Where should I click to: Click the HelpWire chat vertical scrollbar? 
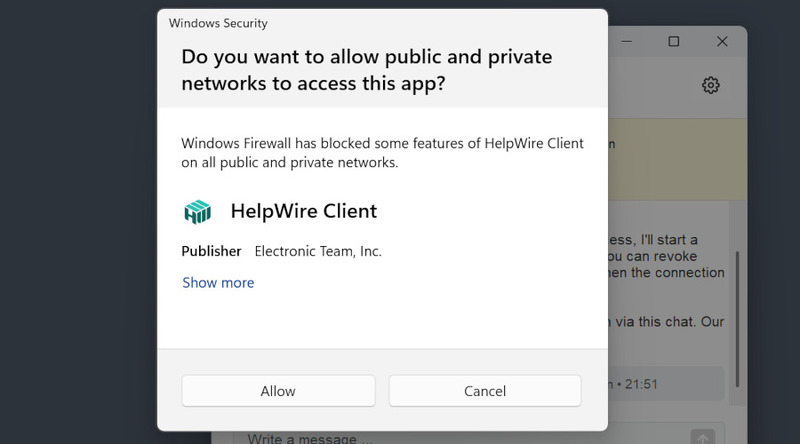pyautogui.click(x=737, y=319)
